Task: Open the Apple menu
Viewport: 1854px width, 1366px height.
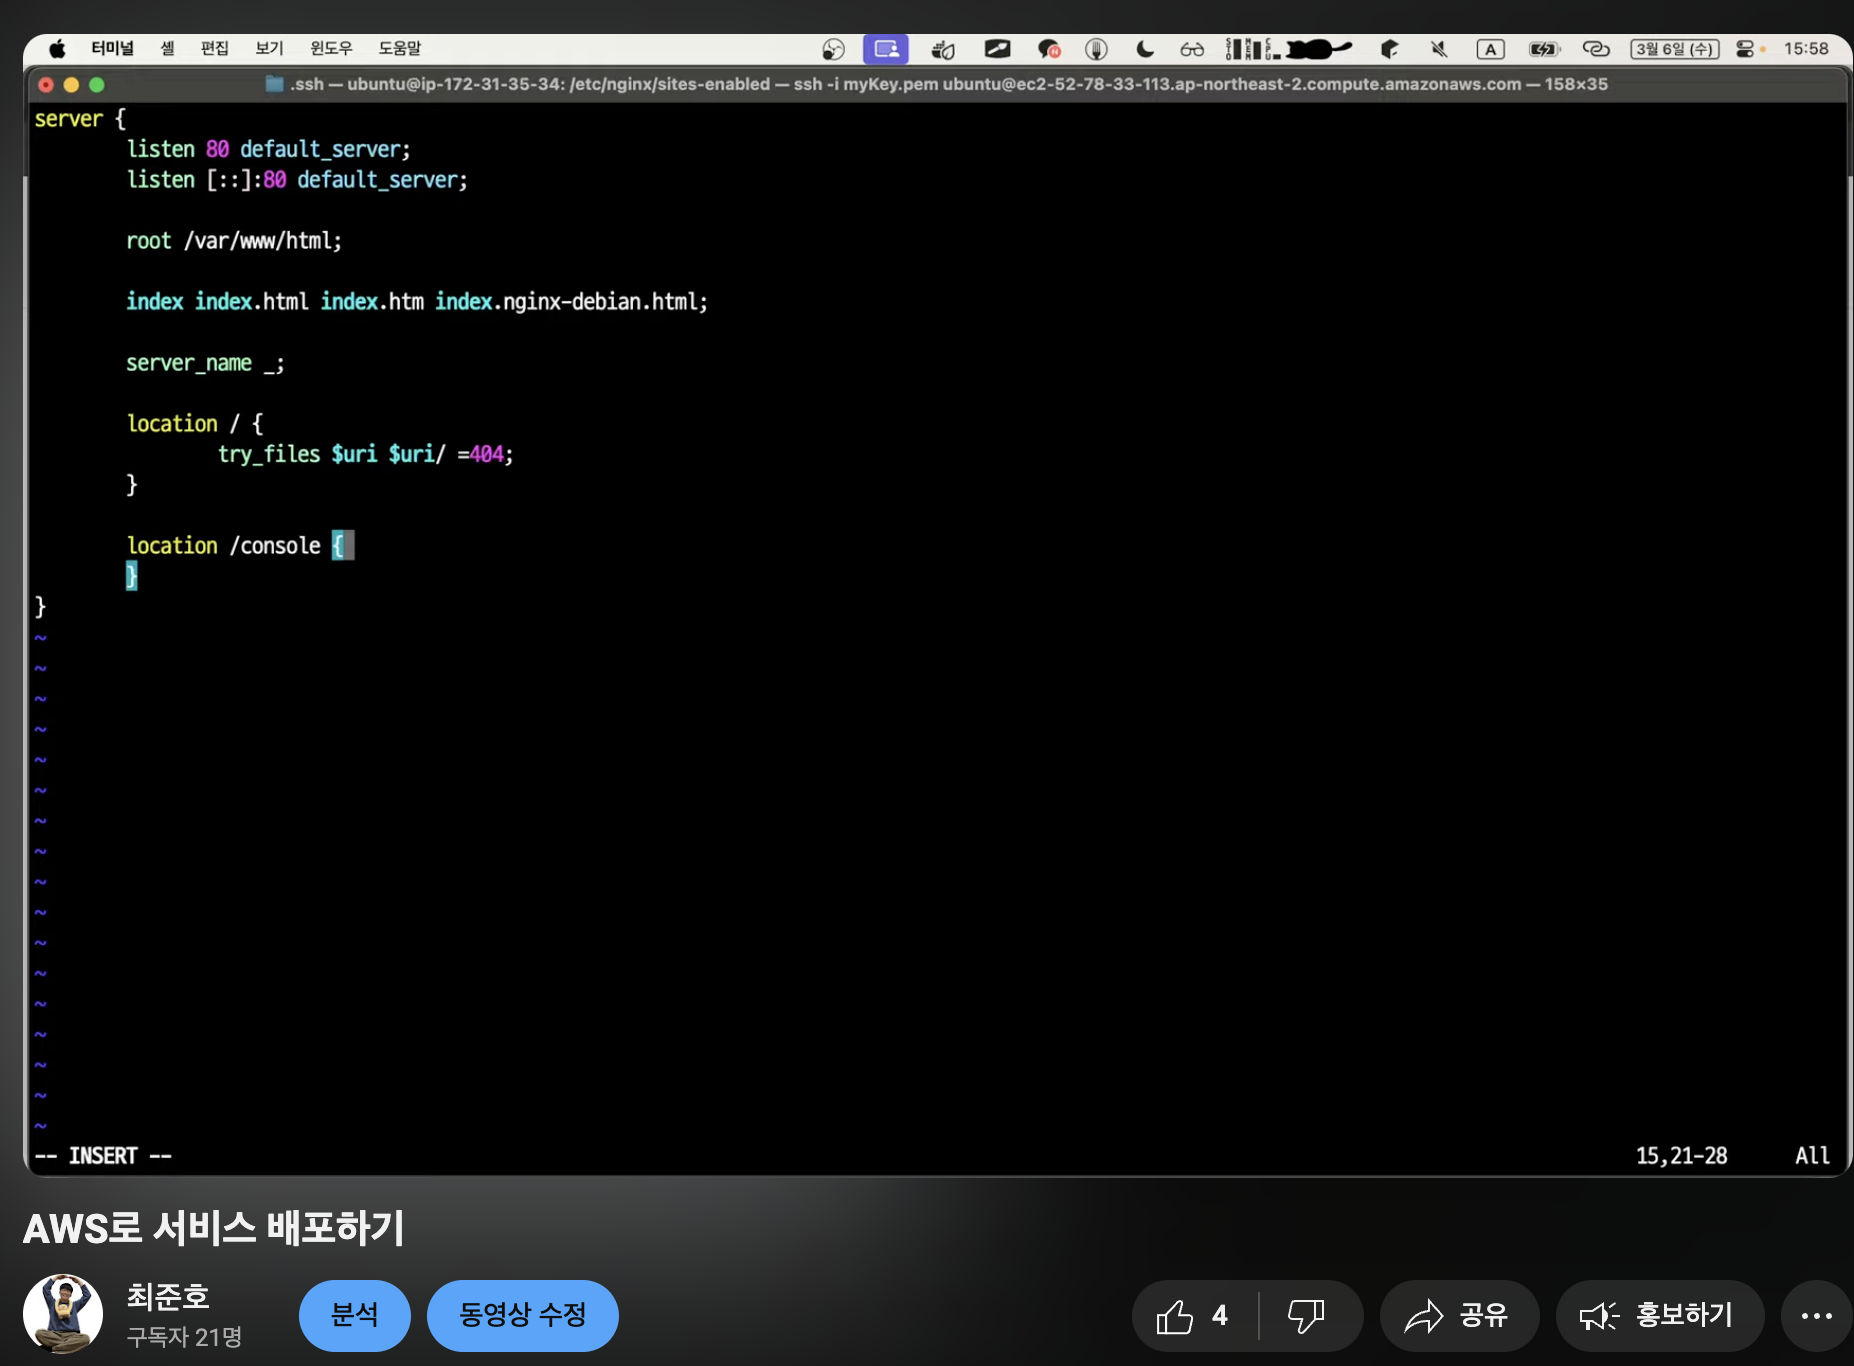Action: point(57,48)
